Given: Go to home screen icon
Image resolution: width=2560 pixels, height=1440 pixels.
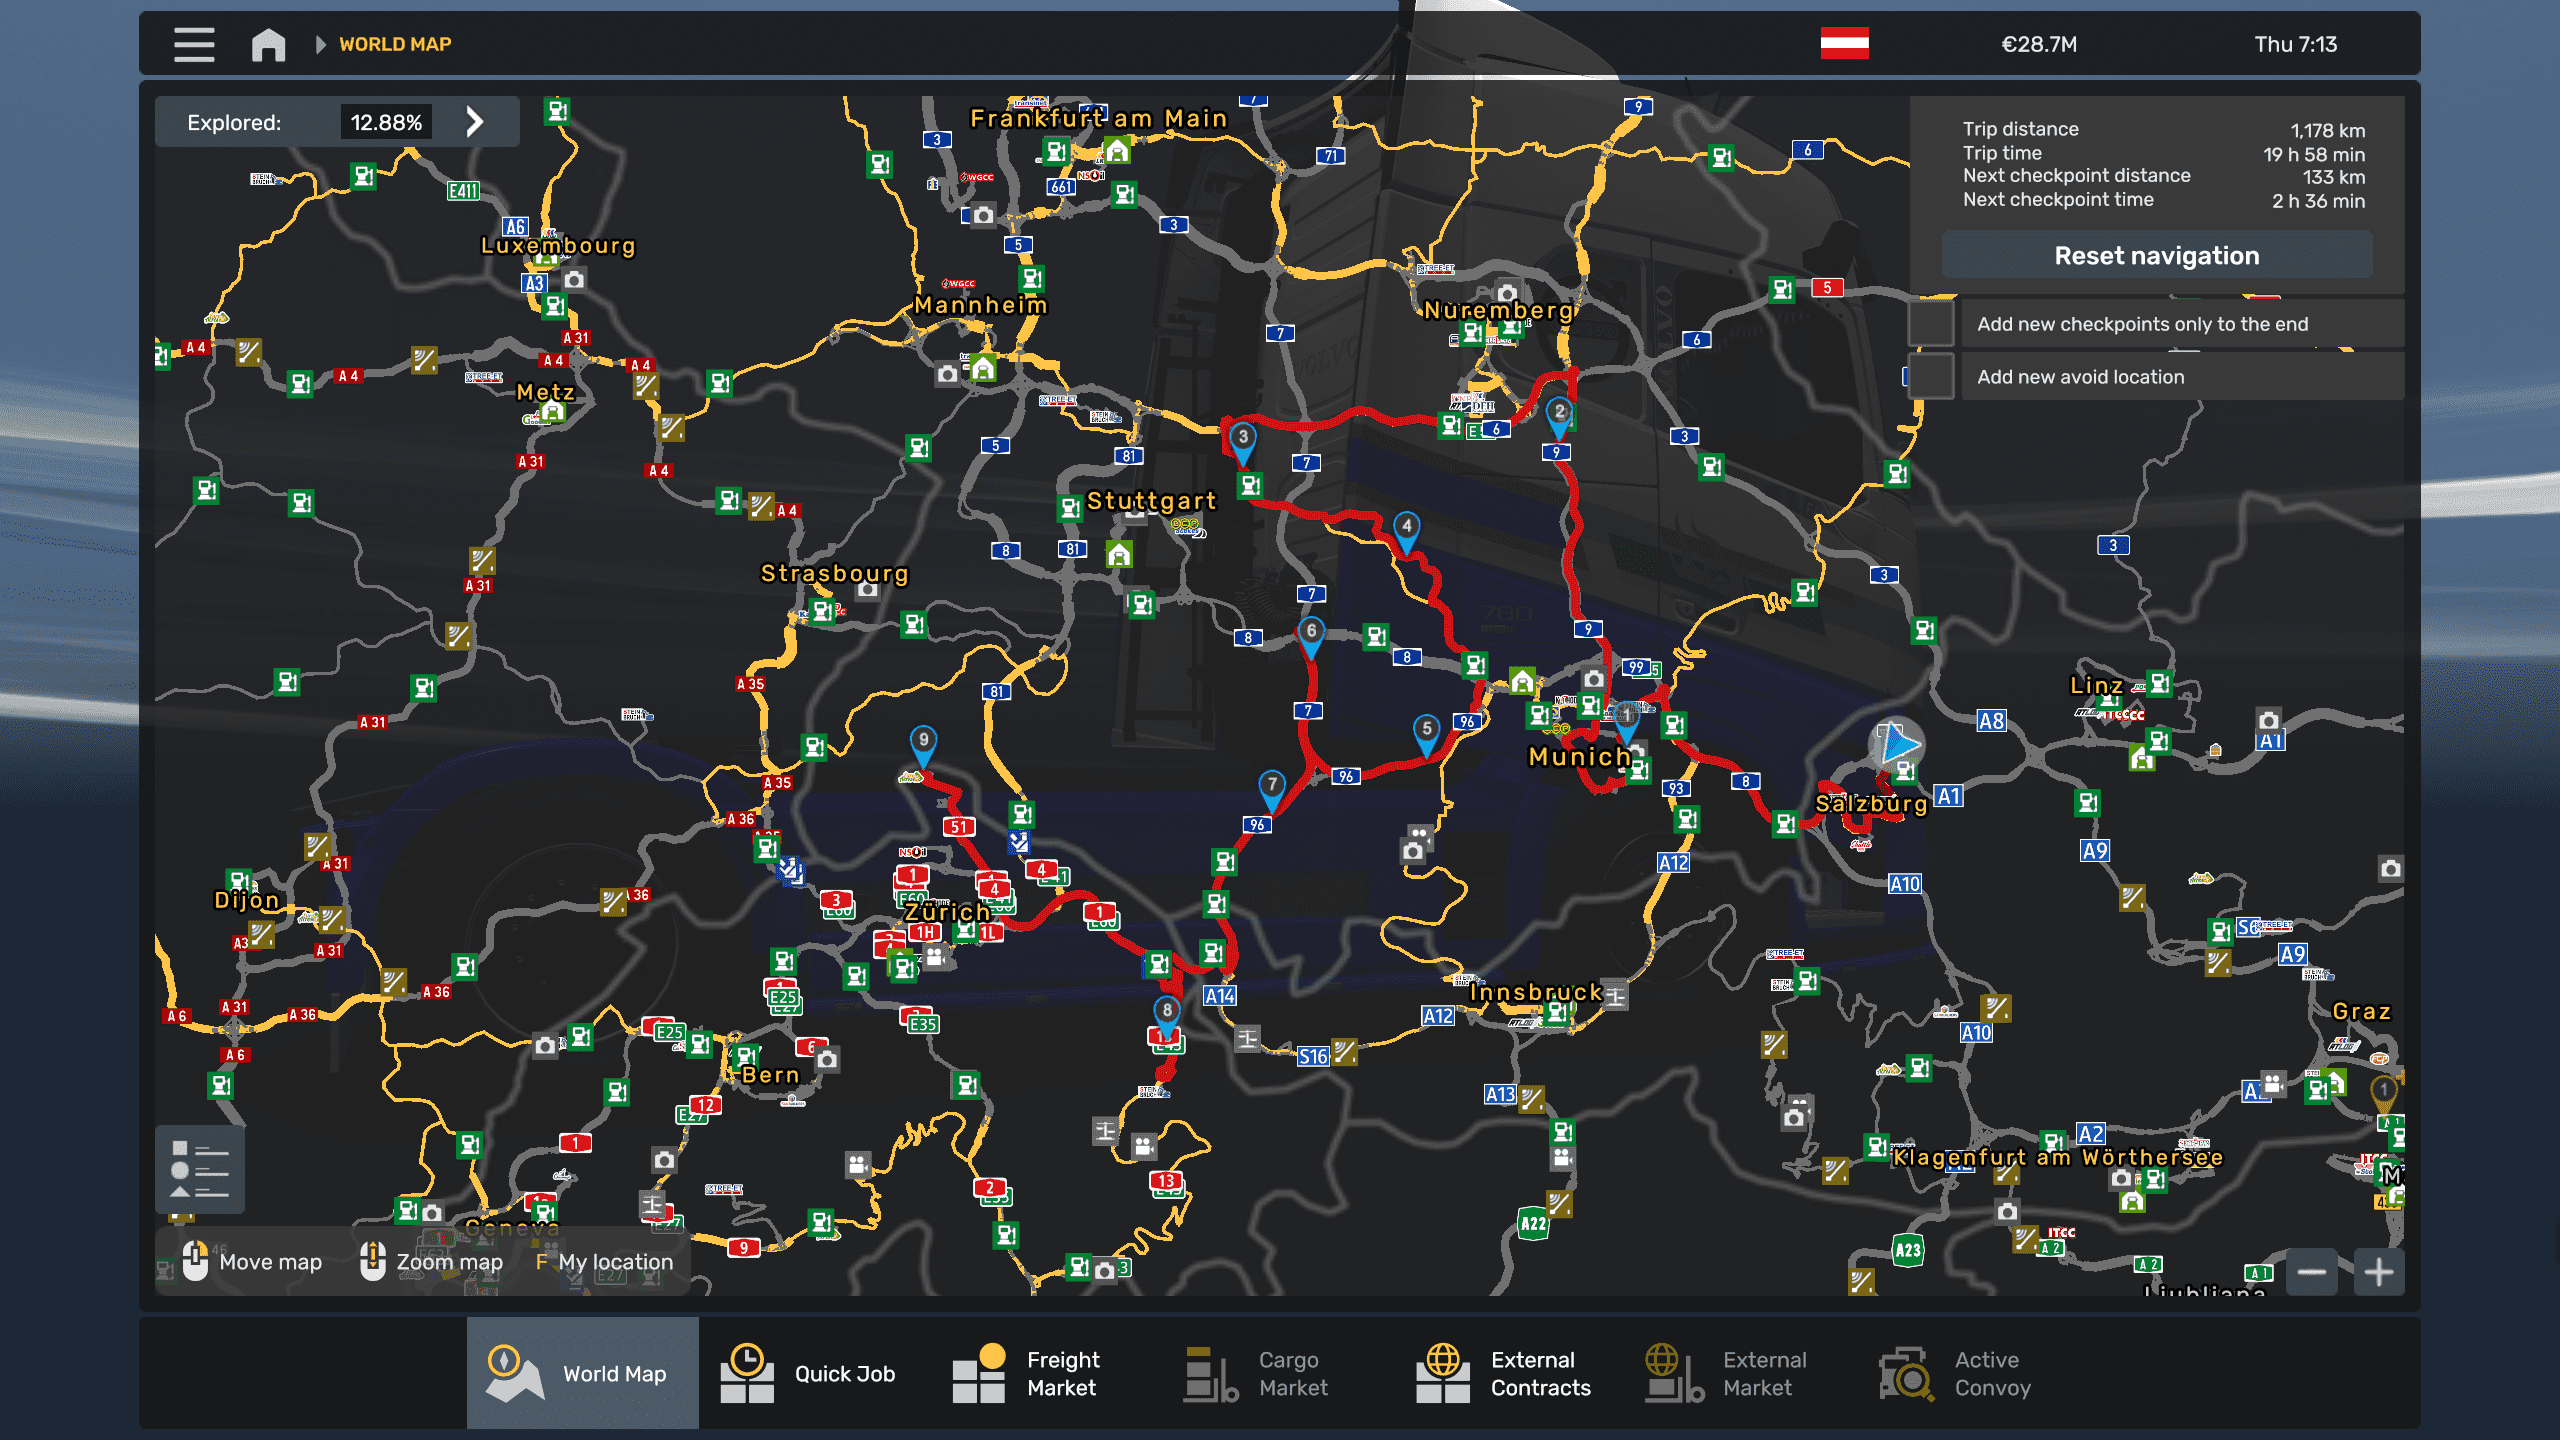Looking at the screenshot, I should point(268,44).
